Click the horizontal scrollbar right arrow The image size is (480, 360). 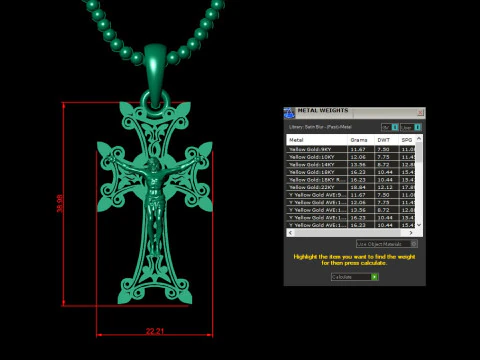411,233
